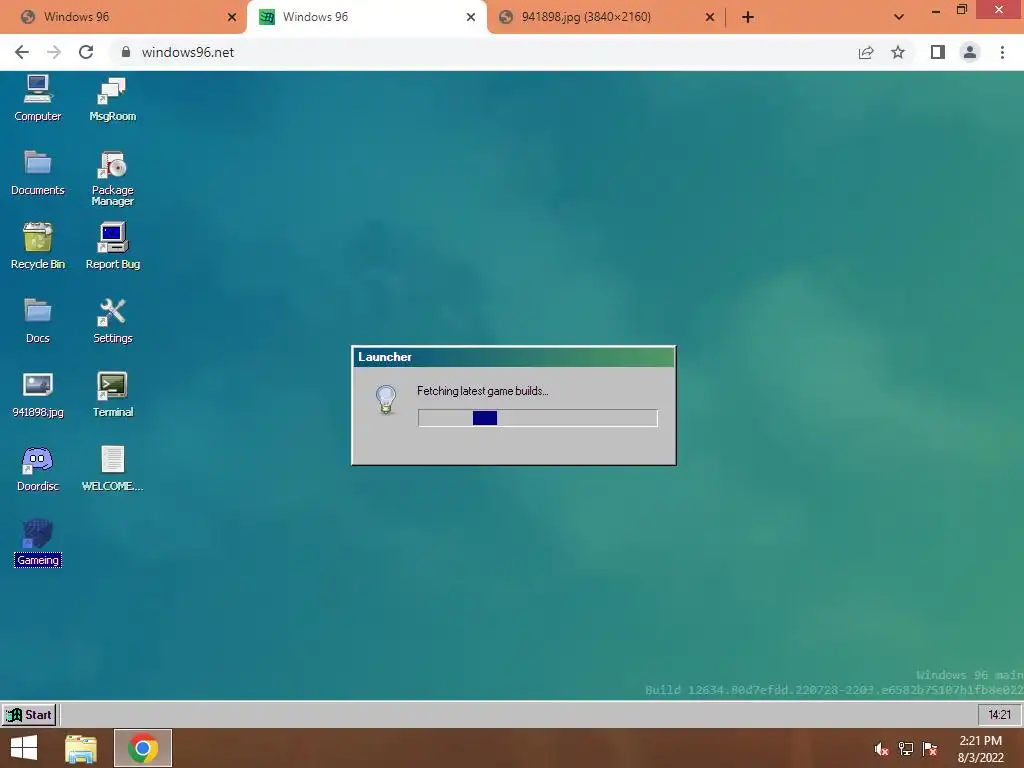Viewport: 1024px width, 768px height.
Task: Open the Chrome three-dot menu
Action: (x=1002, y=52)
